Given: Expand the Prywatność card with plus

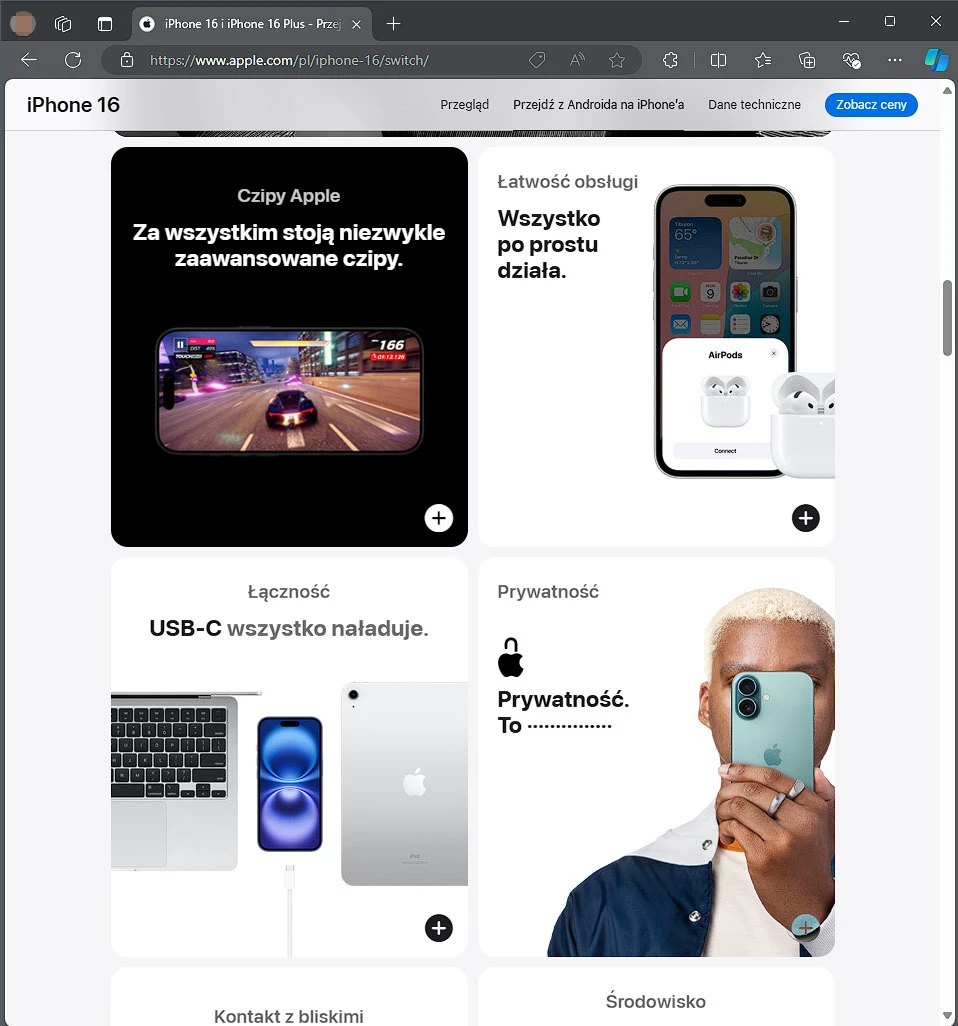Looking at the screenshot, I should click(806, 927).
